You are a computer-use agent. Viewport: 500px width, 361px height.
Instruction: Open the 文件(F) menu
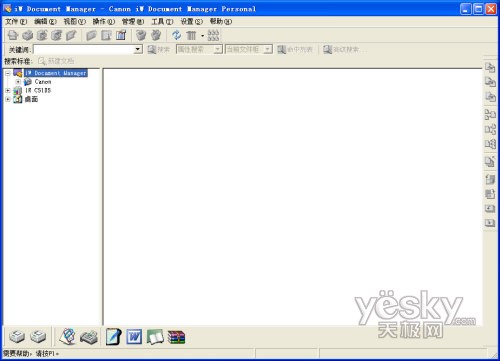click(x=16, y=22)
